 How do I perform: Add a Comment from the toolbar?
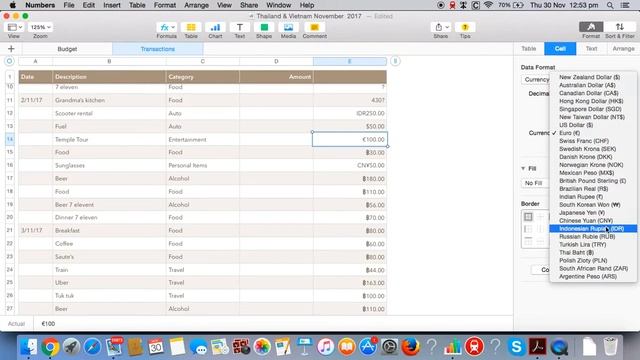314,27
